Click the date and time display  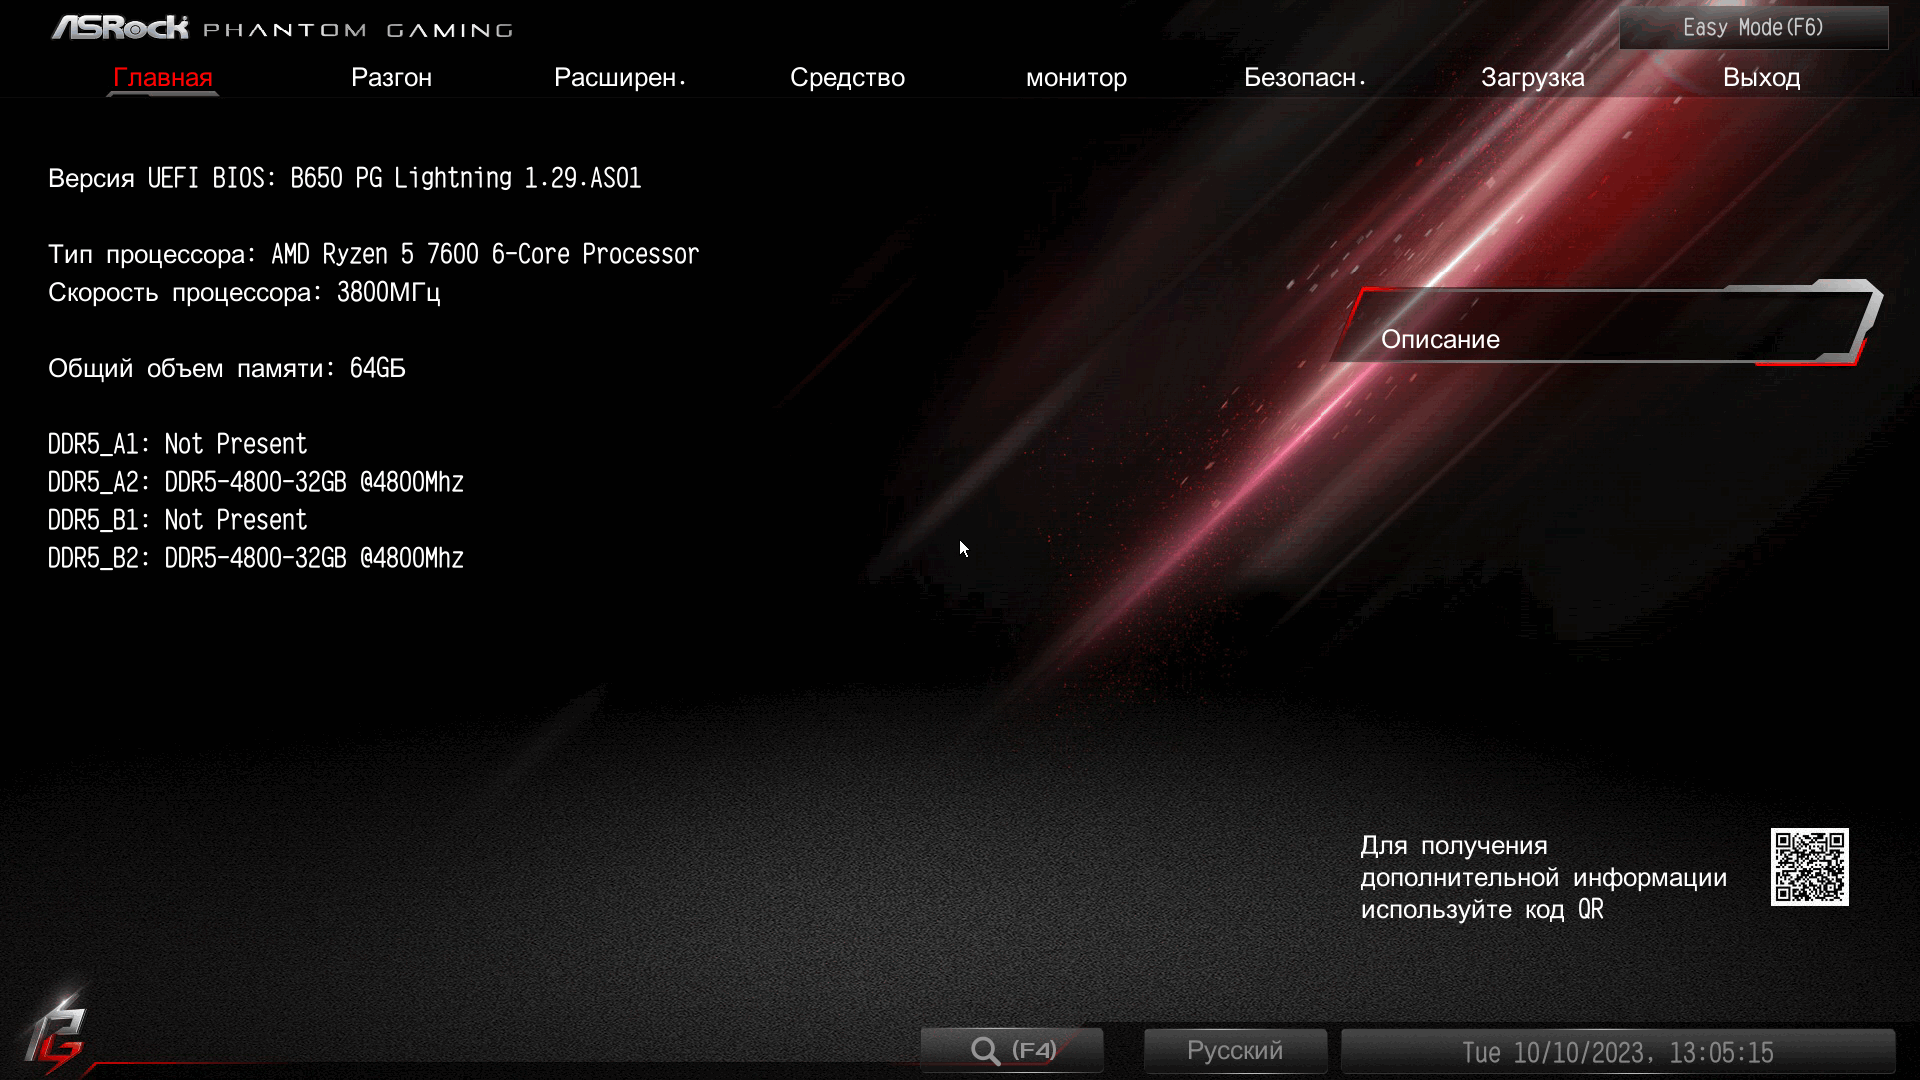[x=1617, y=1052]
